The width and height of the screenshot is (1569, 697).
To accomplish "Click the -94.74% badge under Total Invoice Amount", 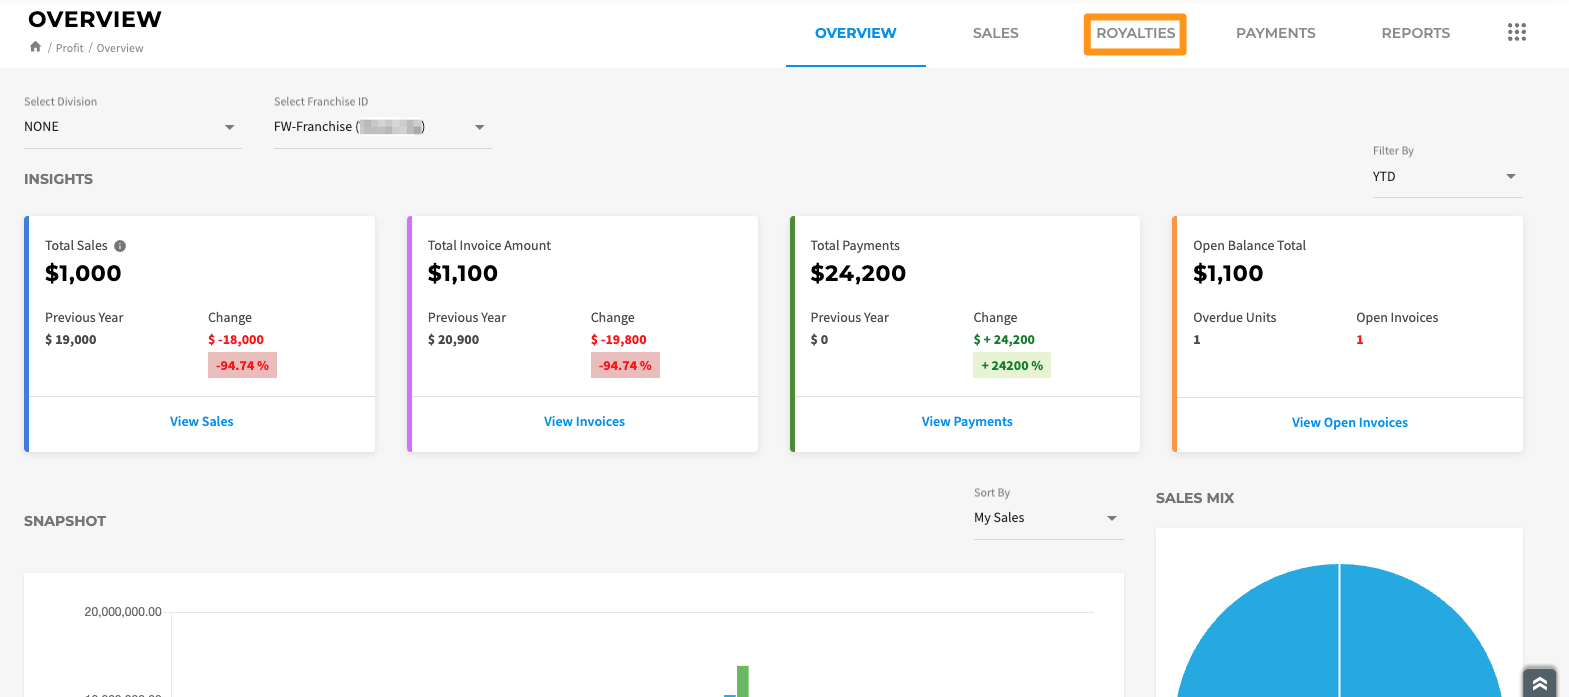I will tap(625, 366).
